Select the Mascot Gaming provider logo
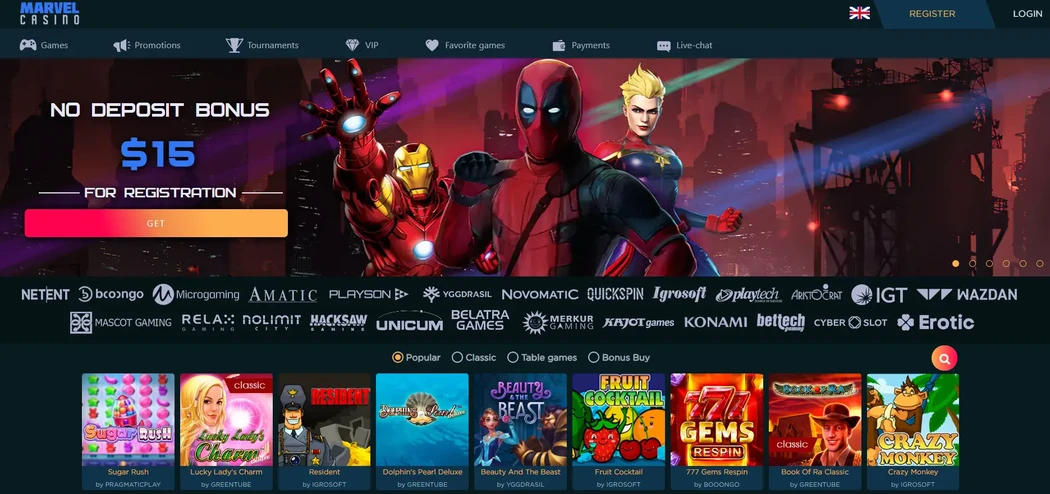 (x=121, y=323)
